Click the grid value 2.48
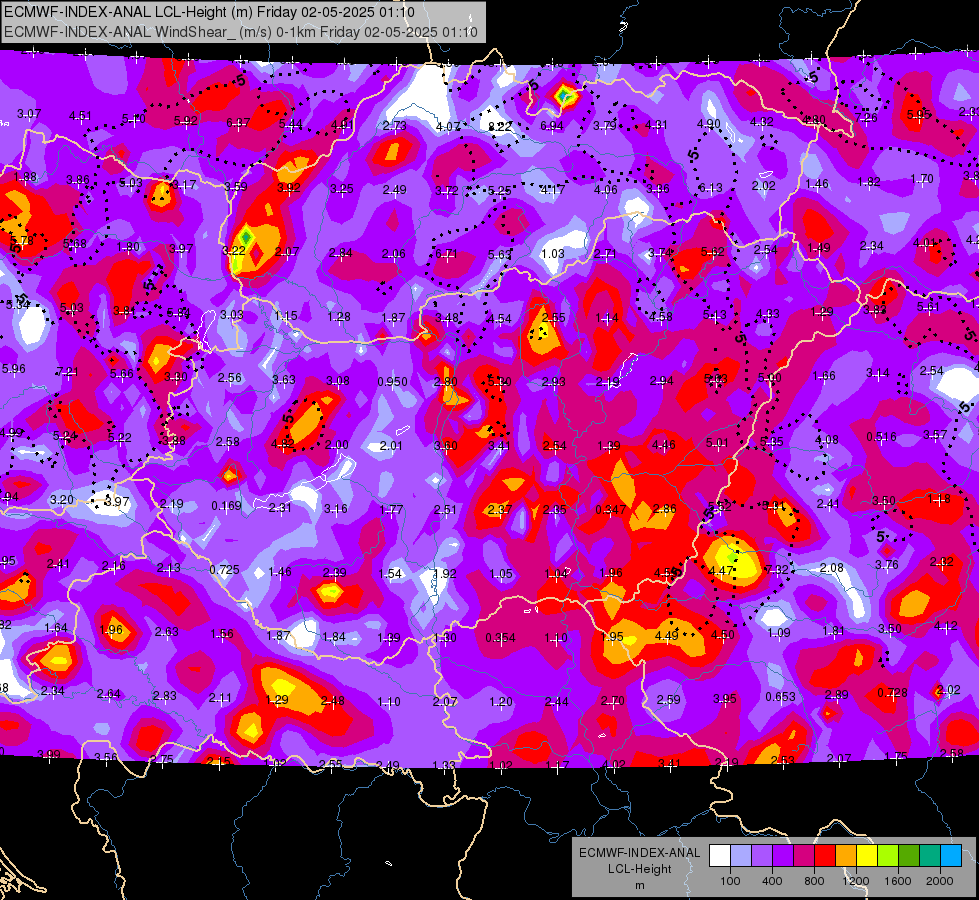Image resolution: width=979 pixels, height=900 pixels. 333,701
